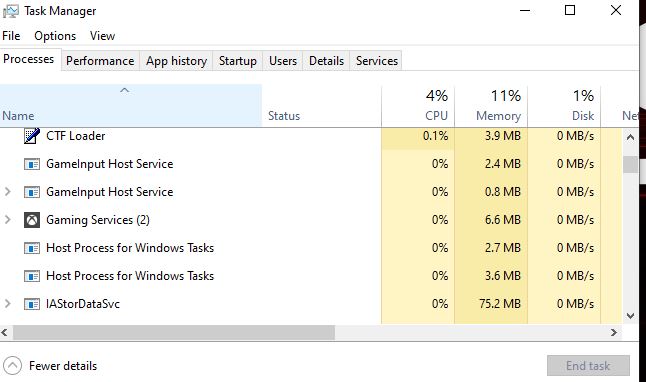The image size is (646, 382).
Task: Click the CTF Loader pen icon
Action: [x=32, y=136]
